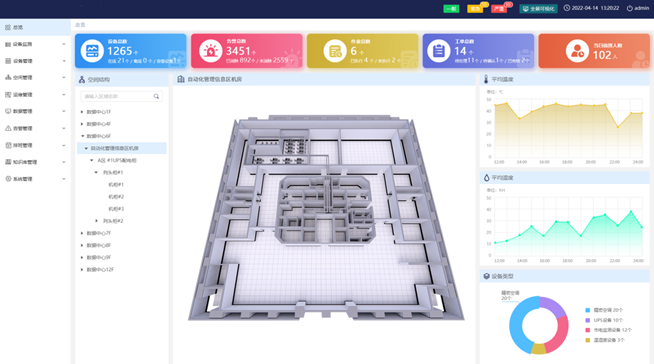The height and width of the screenshot is (364, 654).
Task: Collapse the 数据中心6F tree node
Action: (82, 136)
